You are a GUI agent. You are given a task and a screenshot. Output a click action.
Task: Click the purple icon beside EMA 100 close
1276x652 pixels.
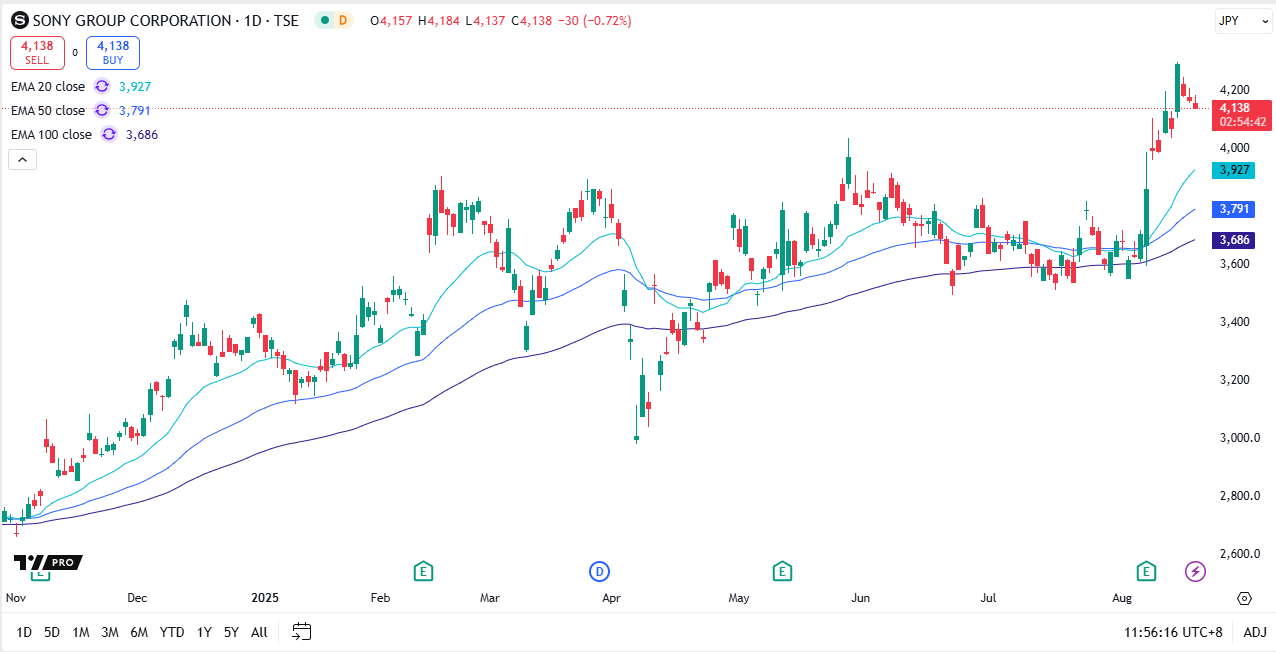(x=109, y=135)
